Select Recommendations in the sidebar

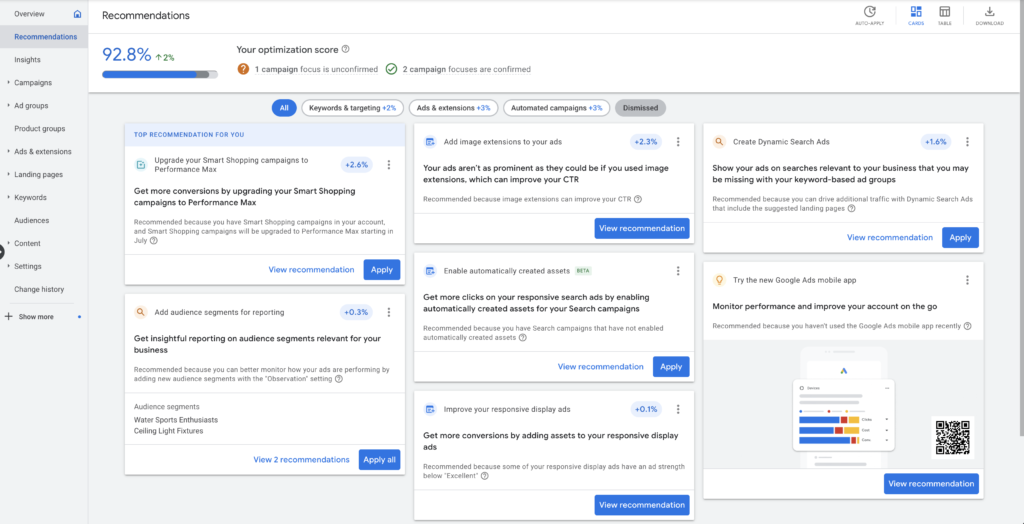click(46, 37)
